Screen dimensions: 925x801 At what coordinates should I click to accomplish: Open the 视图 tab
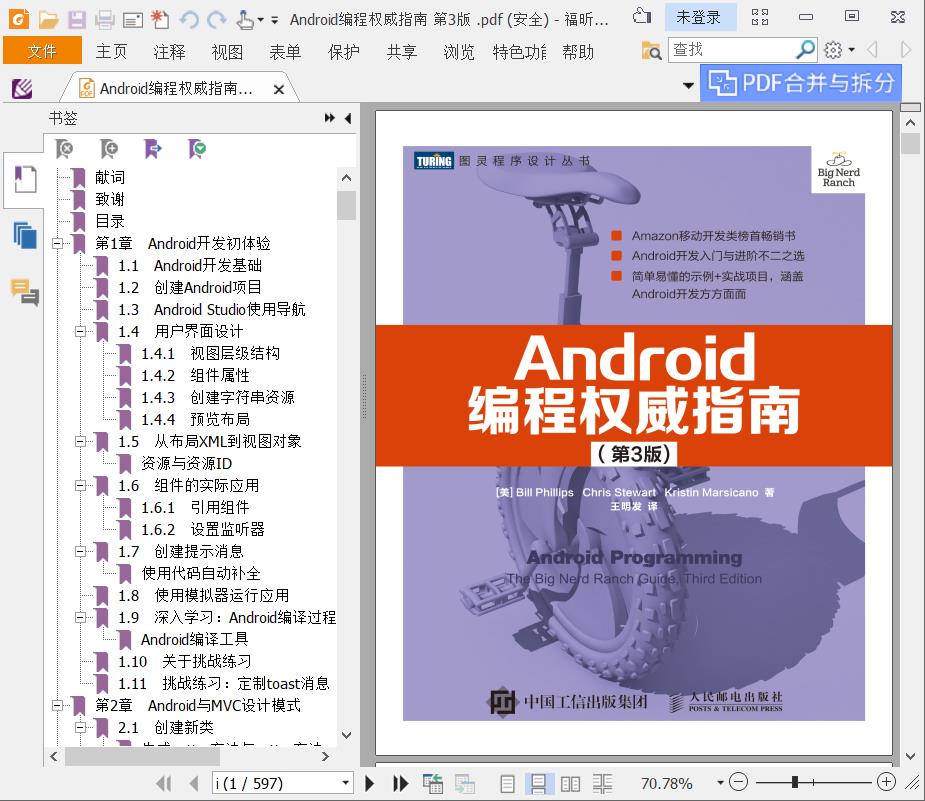227,52
